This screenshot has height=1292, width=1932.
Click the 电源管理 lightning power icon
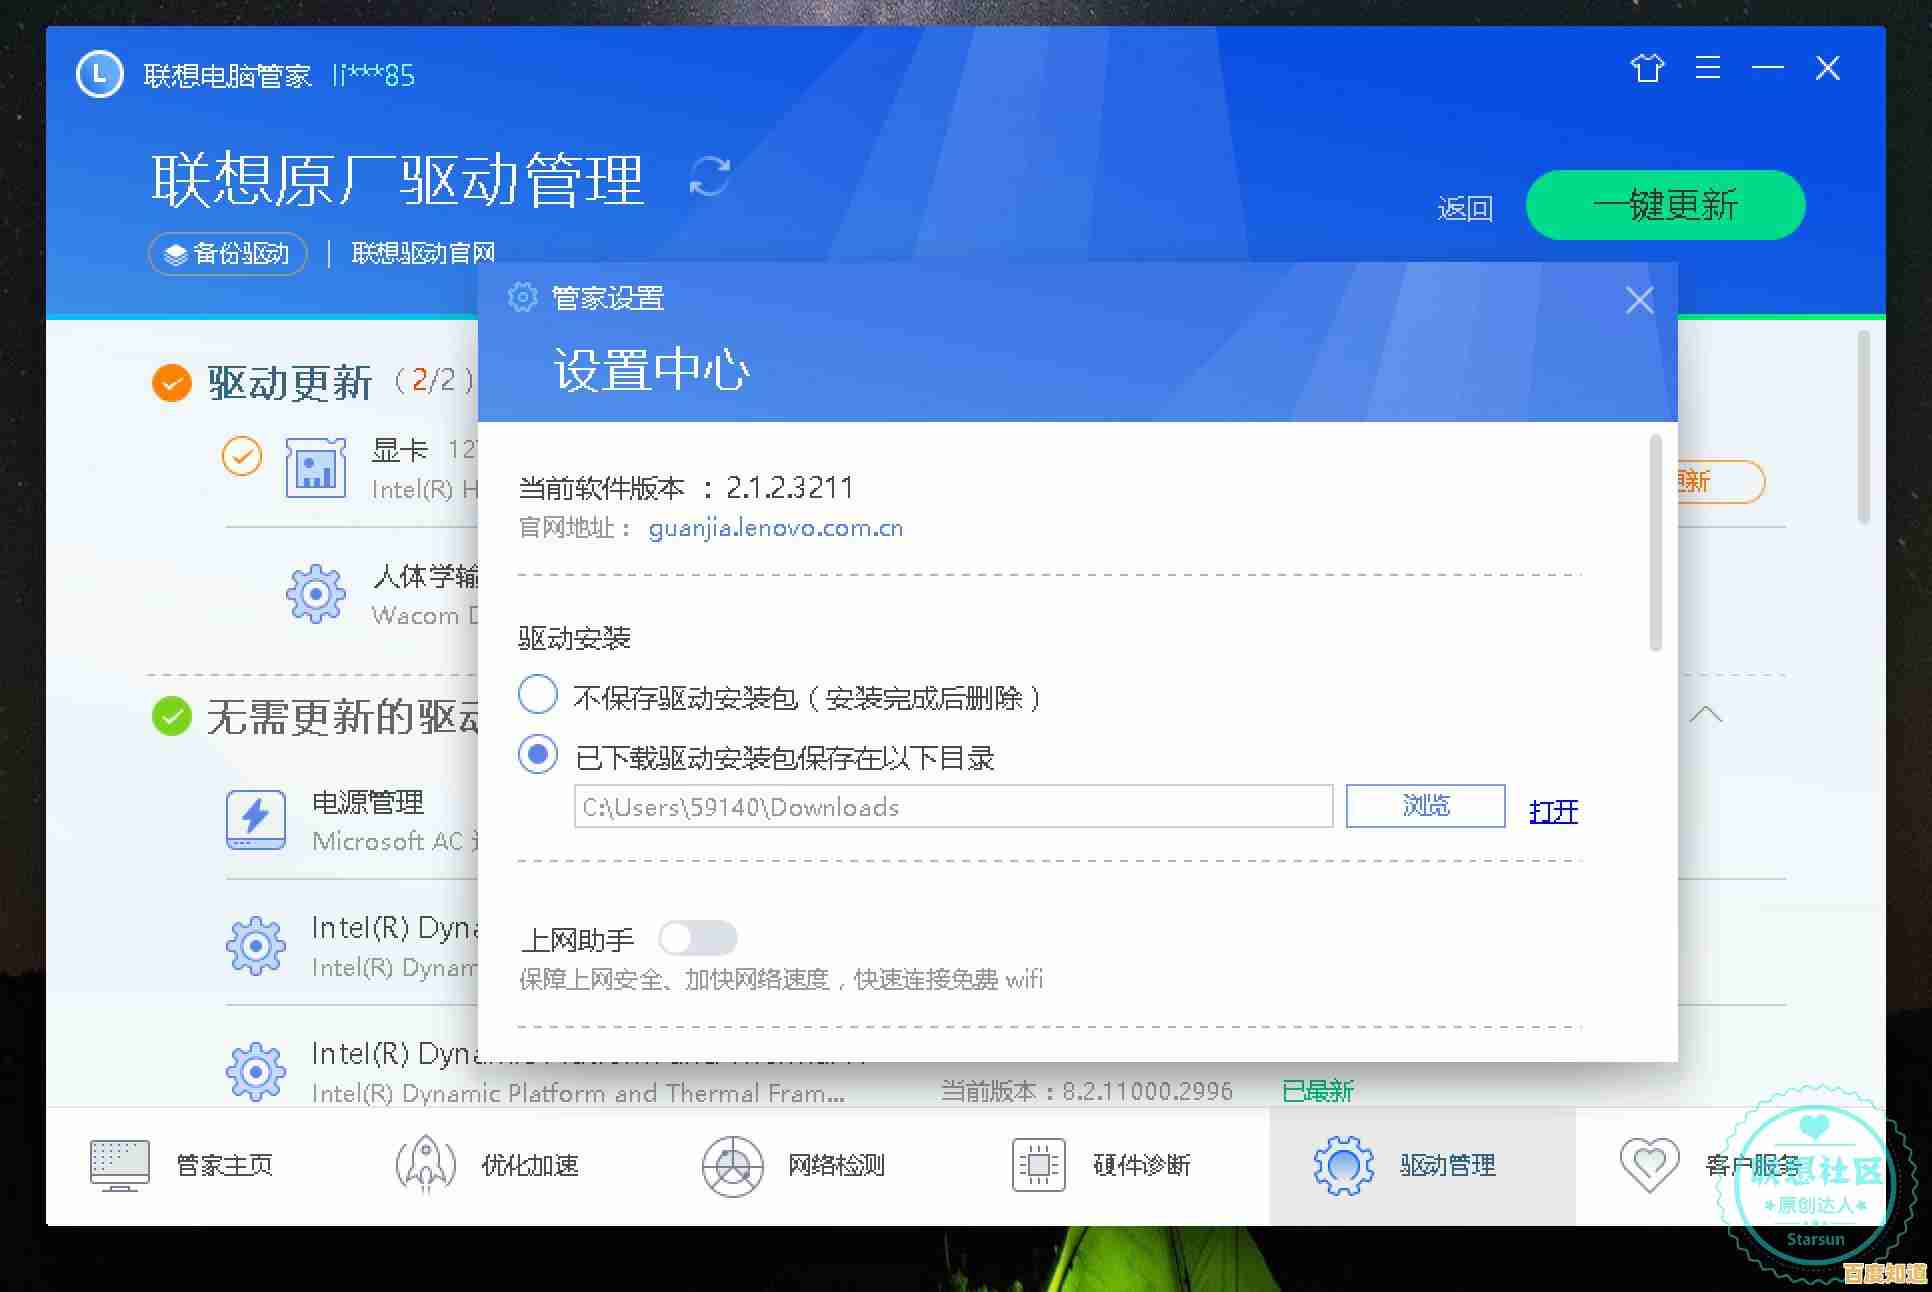pos(256,820)
